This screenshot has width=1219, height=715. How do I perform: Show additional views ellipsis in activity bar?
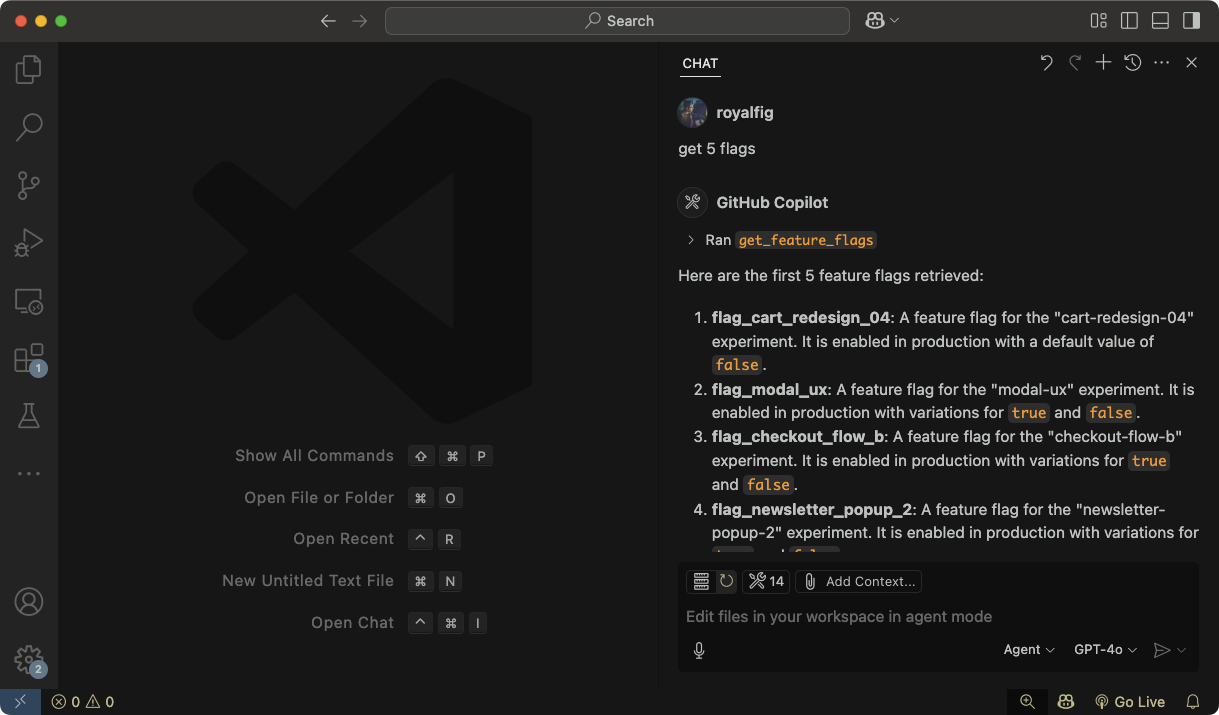[29, 474]
